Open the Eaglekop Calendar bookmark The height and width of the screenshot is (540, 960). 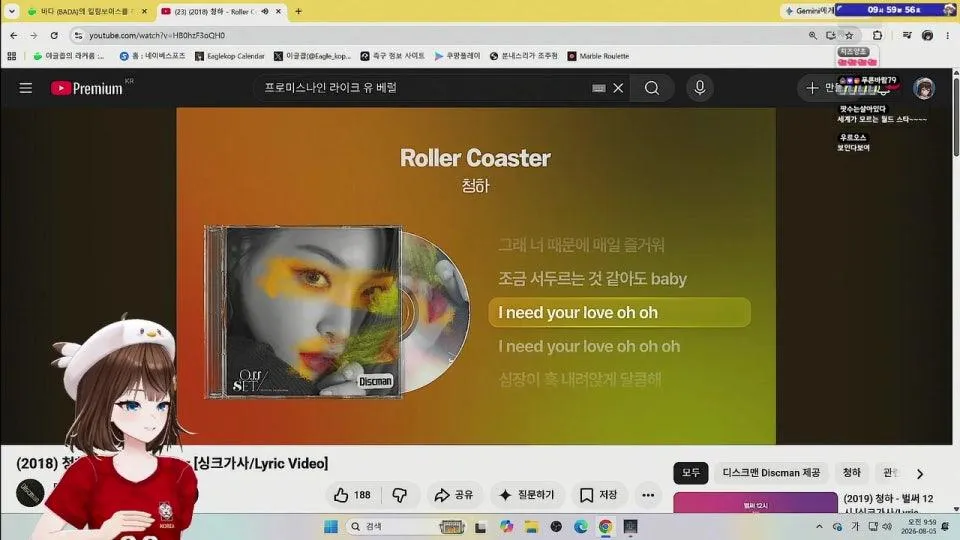coord(230,56)
